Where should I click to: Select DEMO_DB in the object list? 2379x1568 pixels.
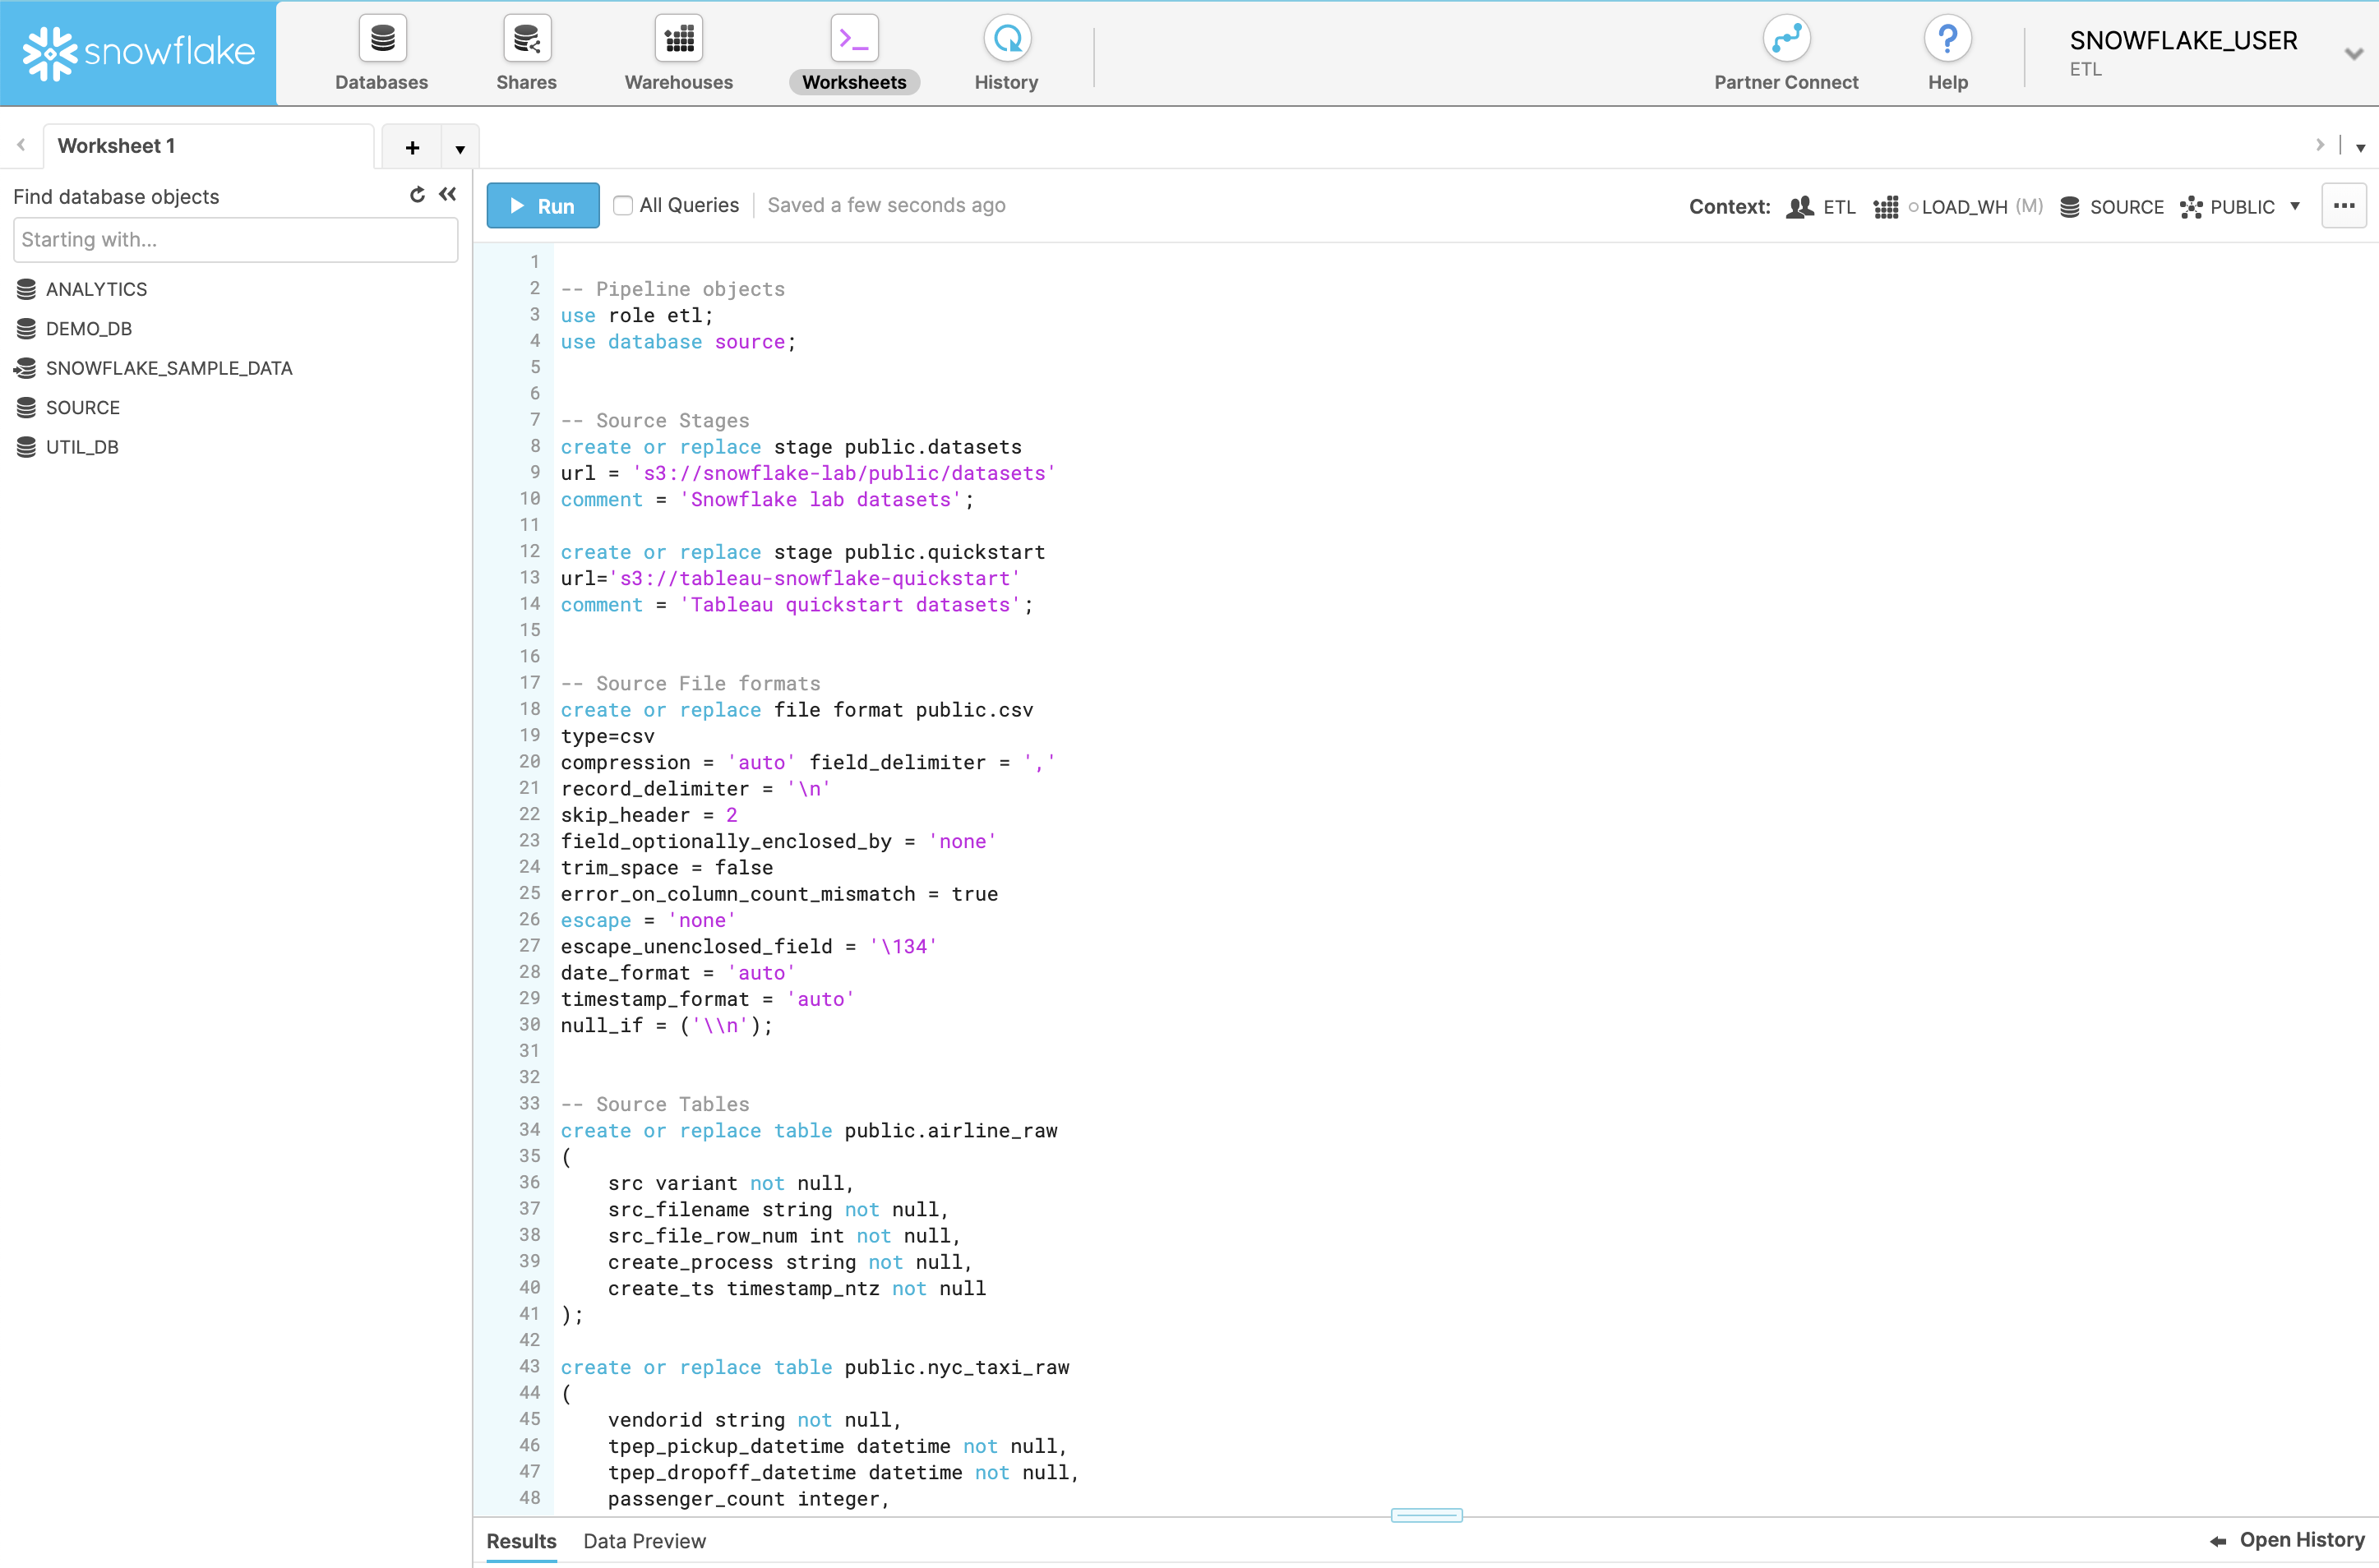(89, 329)
